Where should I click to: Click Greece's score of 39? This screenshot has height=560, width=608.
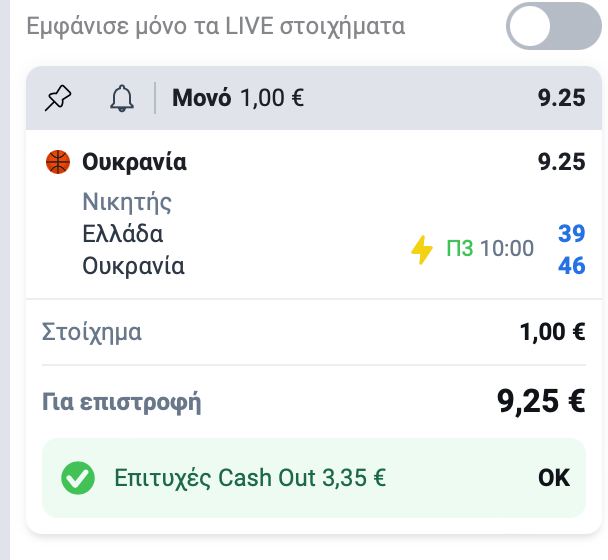572,233
